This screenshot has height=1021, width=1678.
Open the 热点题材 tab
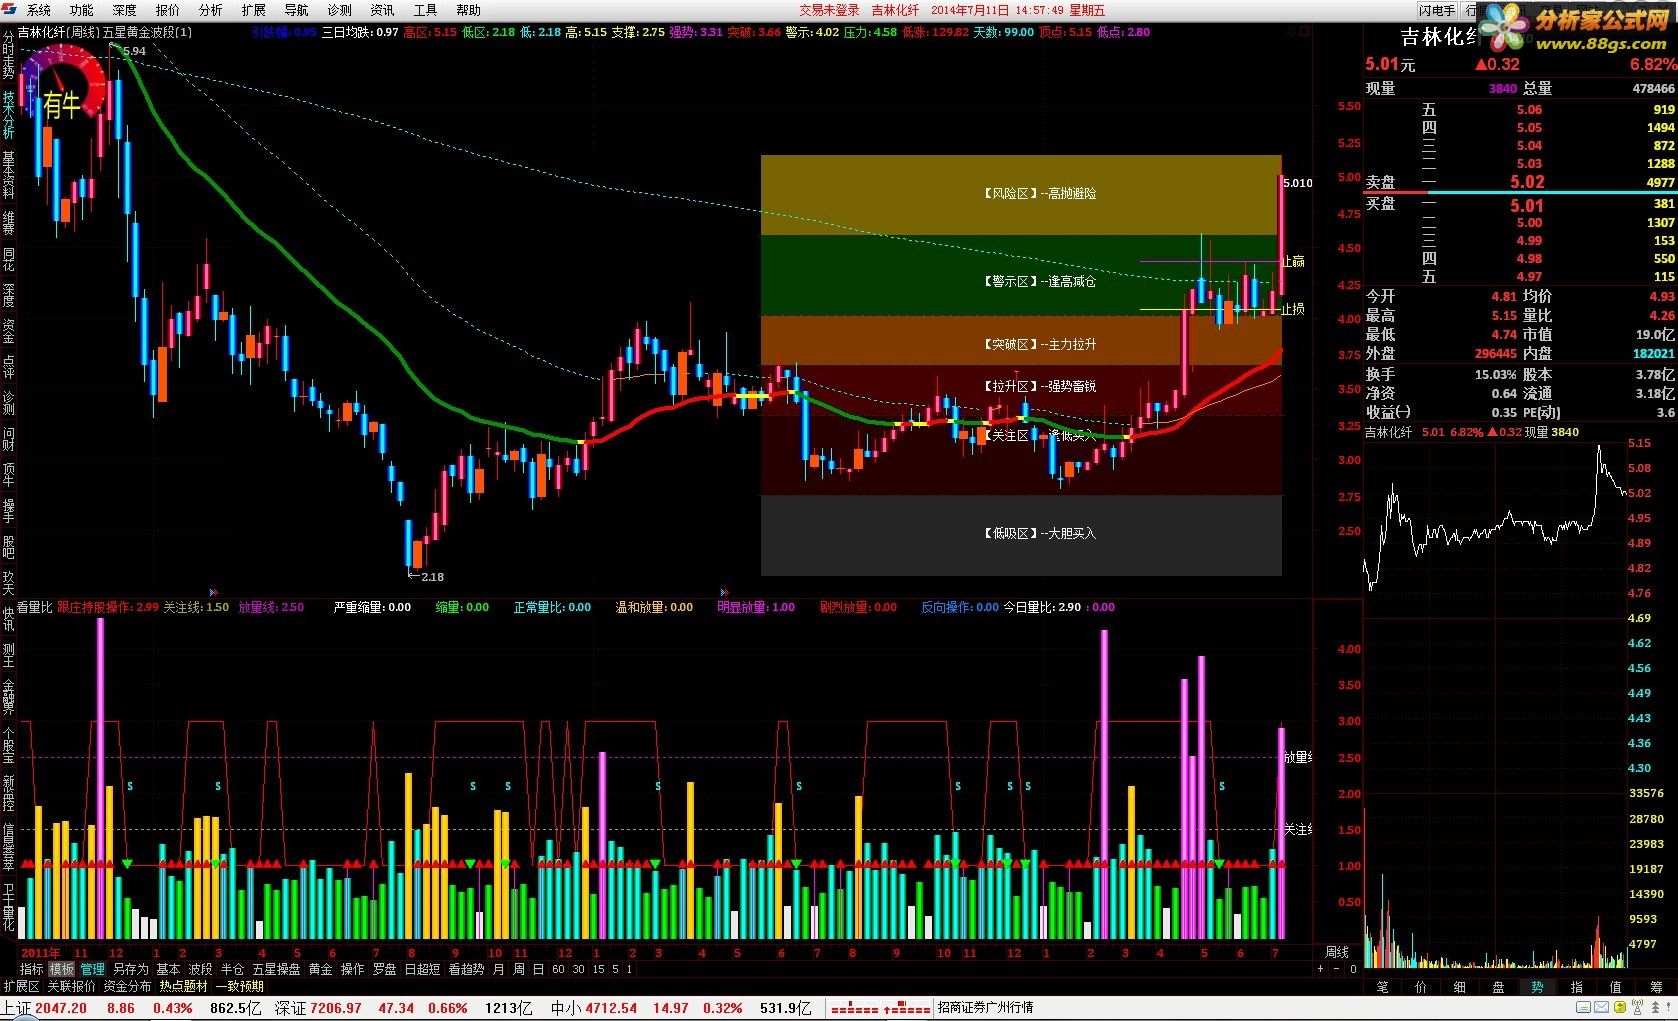coord(183,986)
